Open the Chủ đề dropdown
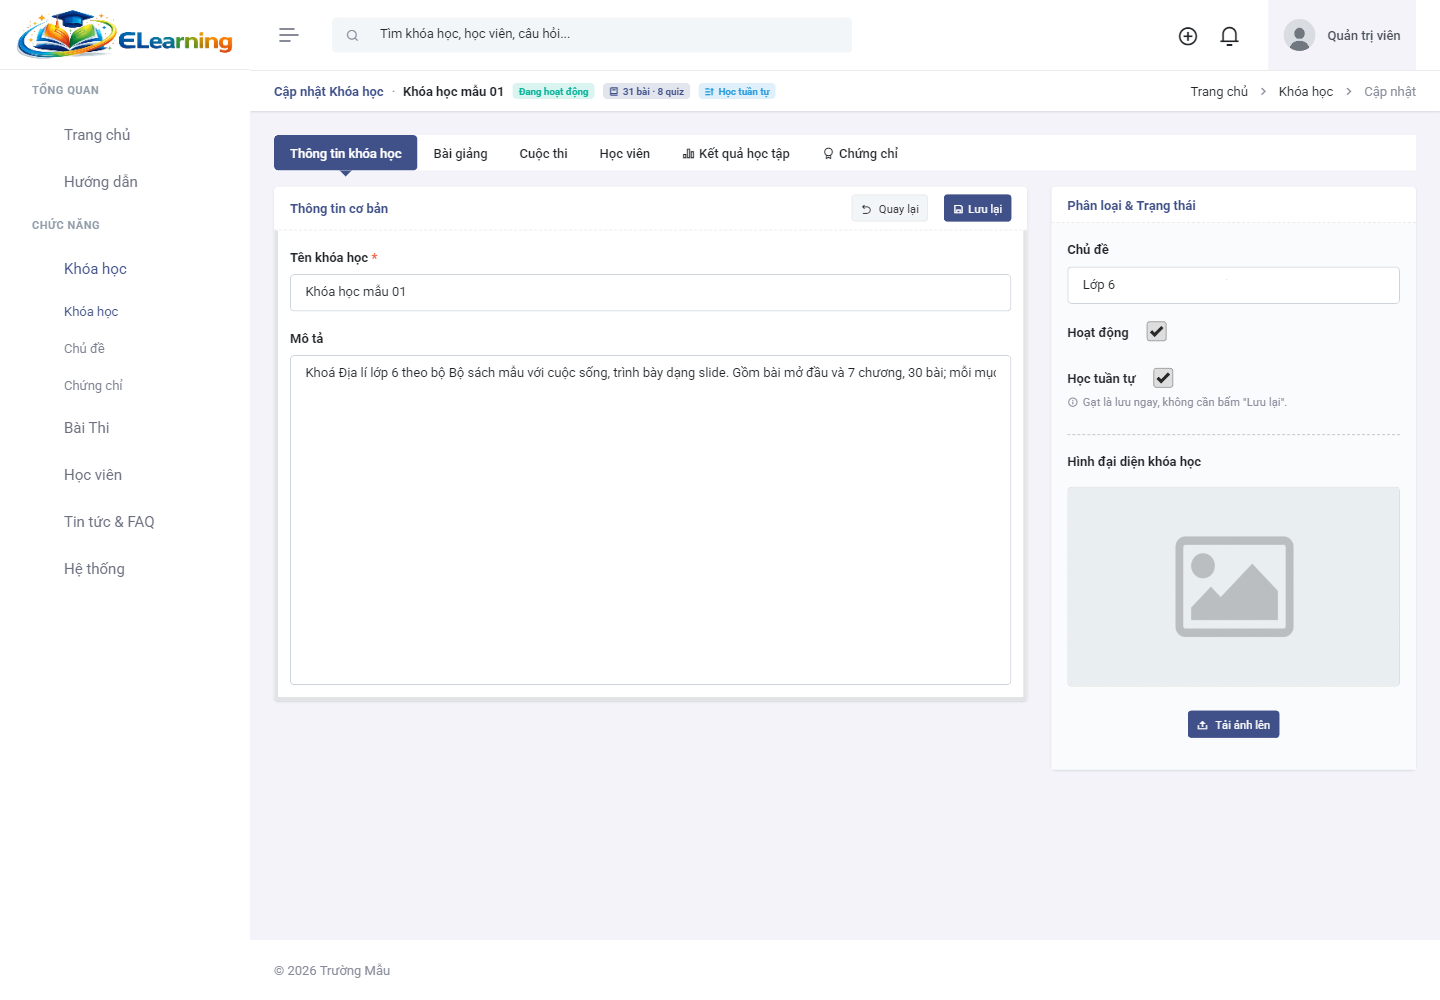 [1233, 285]
